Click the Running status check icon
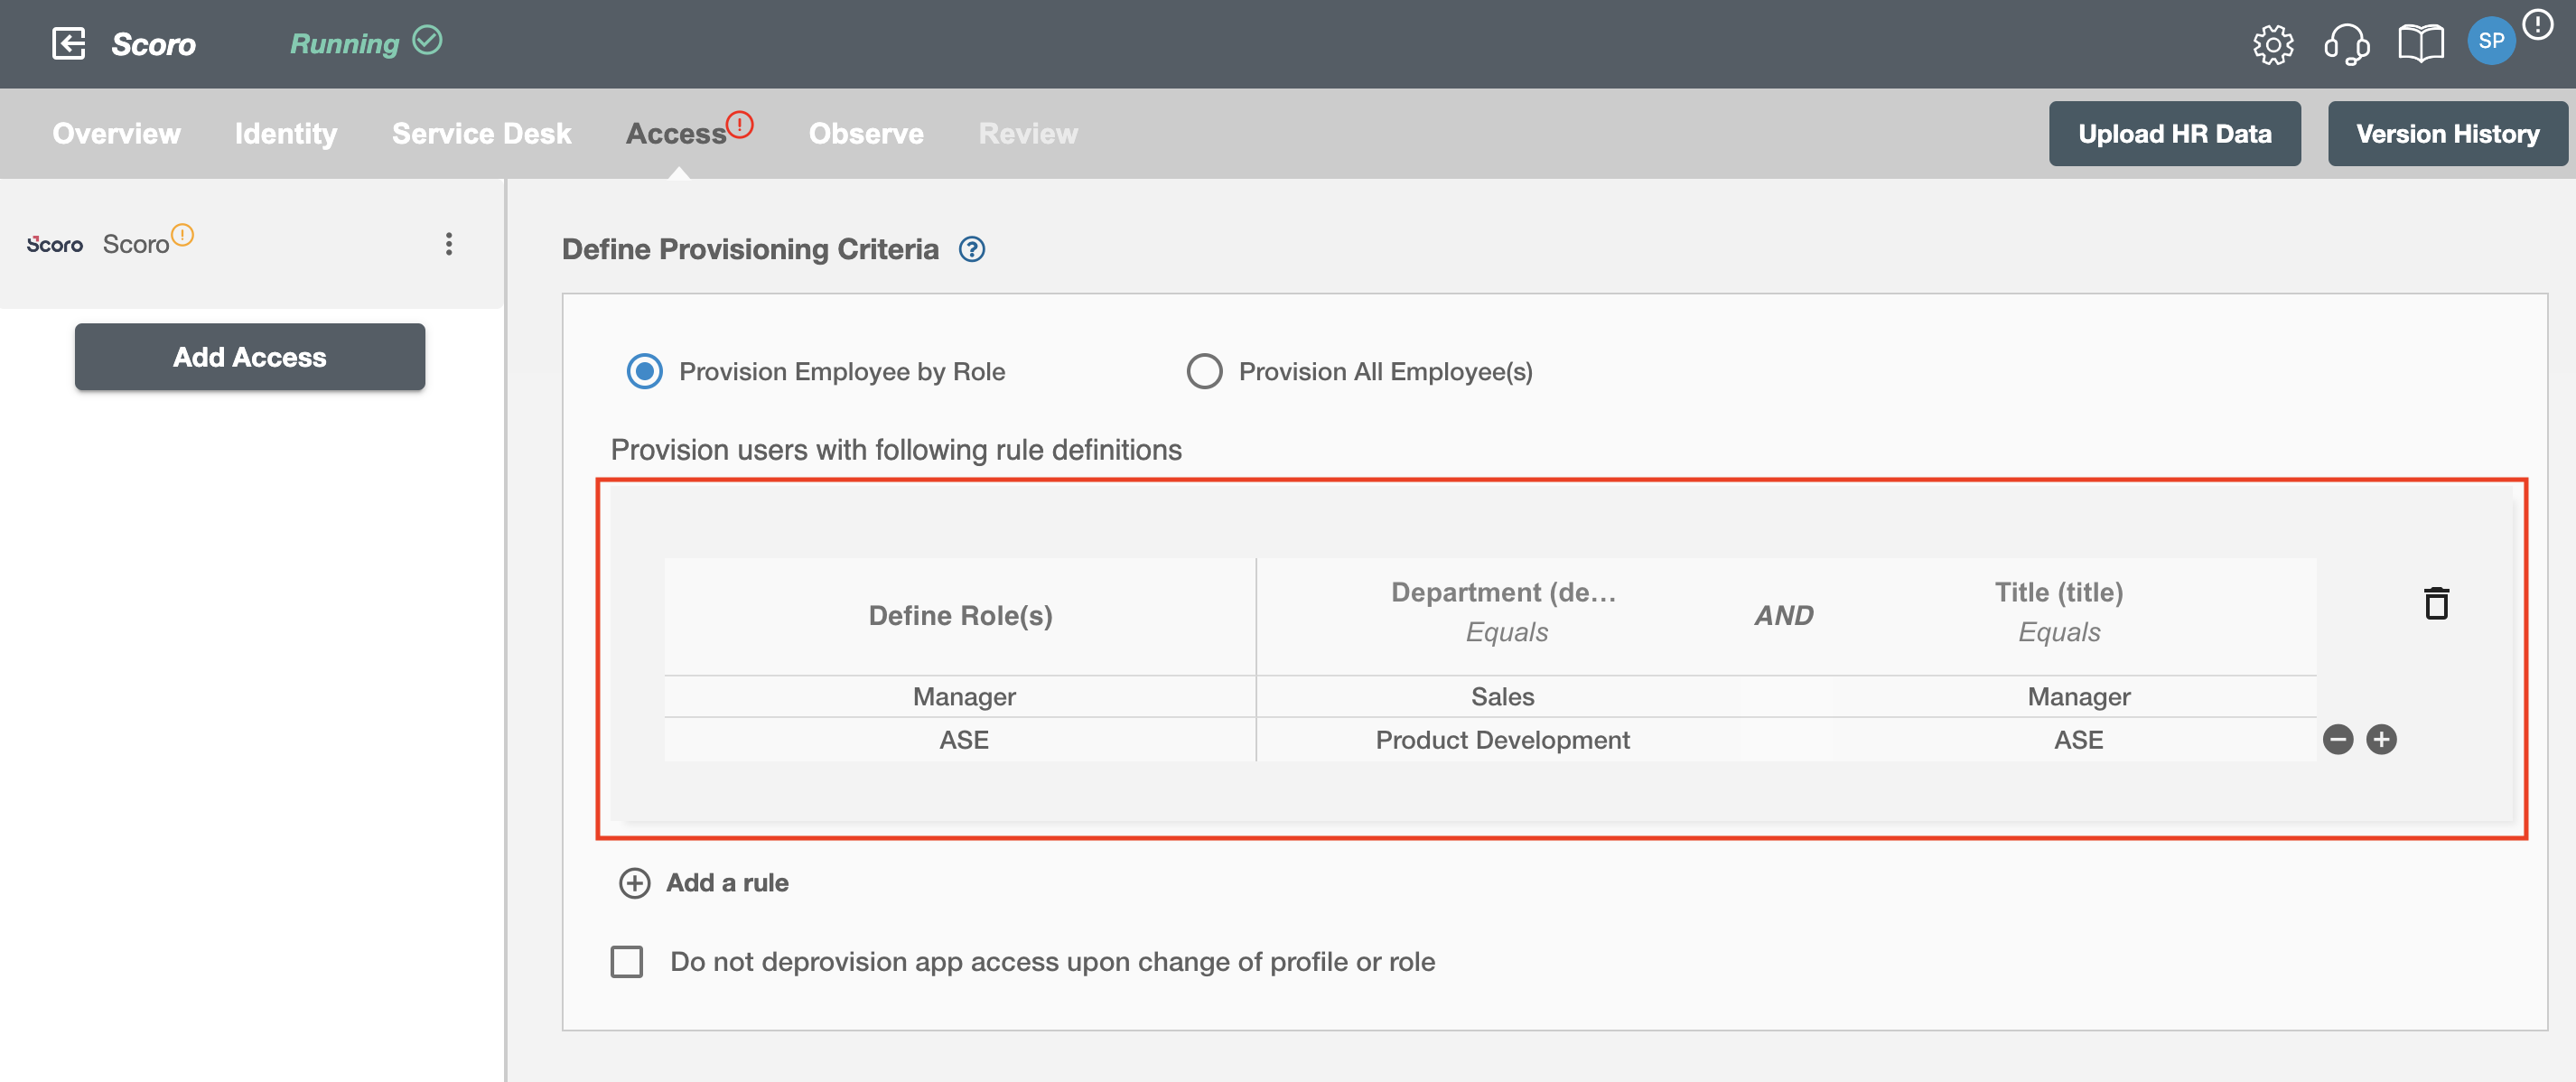This screenshot has height=1082, width=2576. [x=427, y=40]
